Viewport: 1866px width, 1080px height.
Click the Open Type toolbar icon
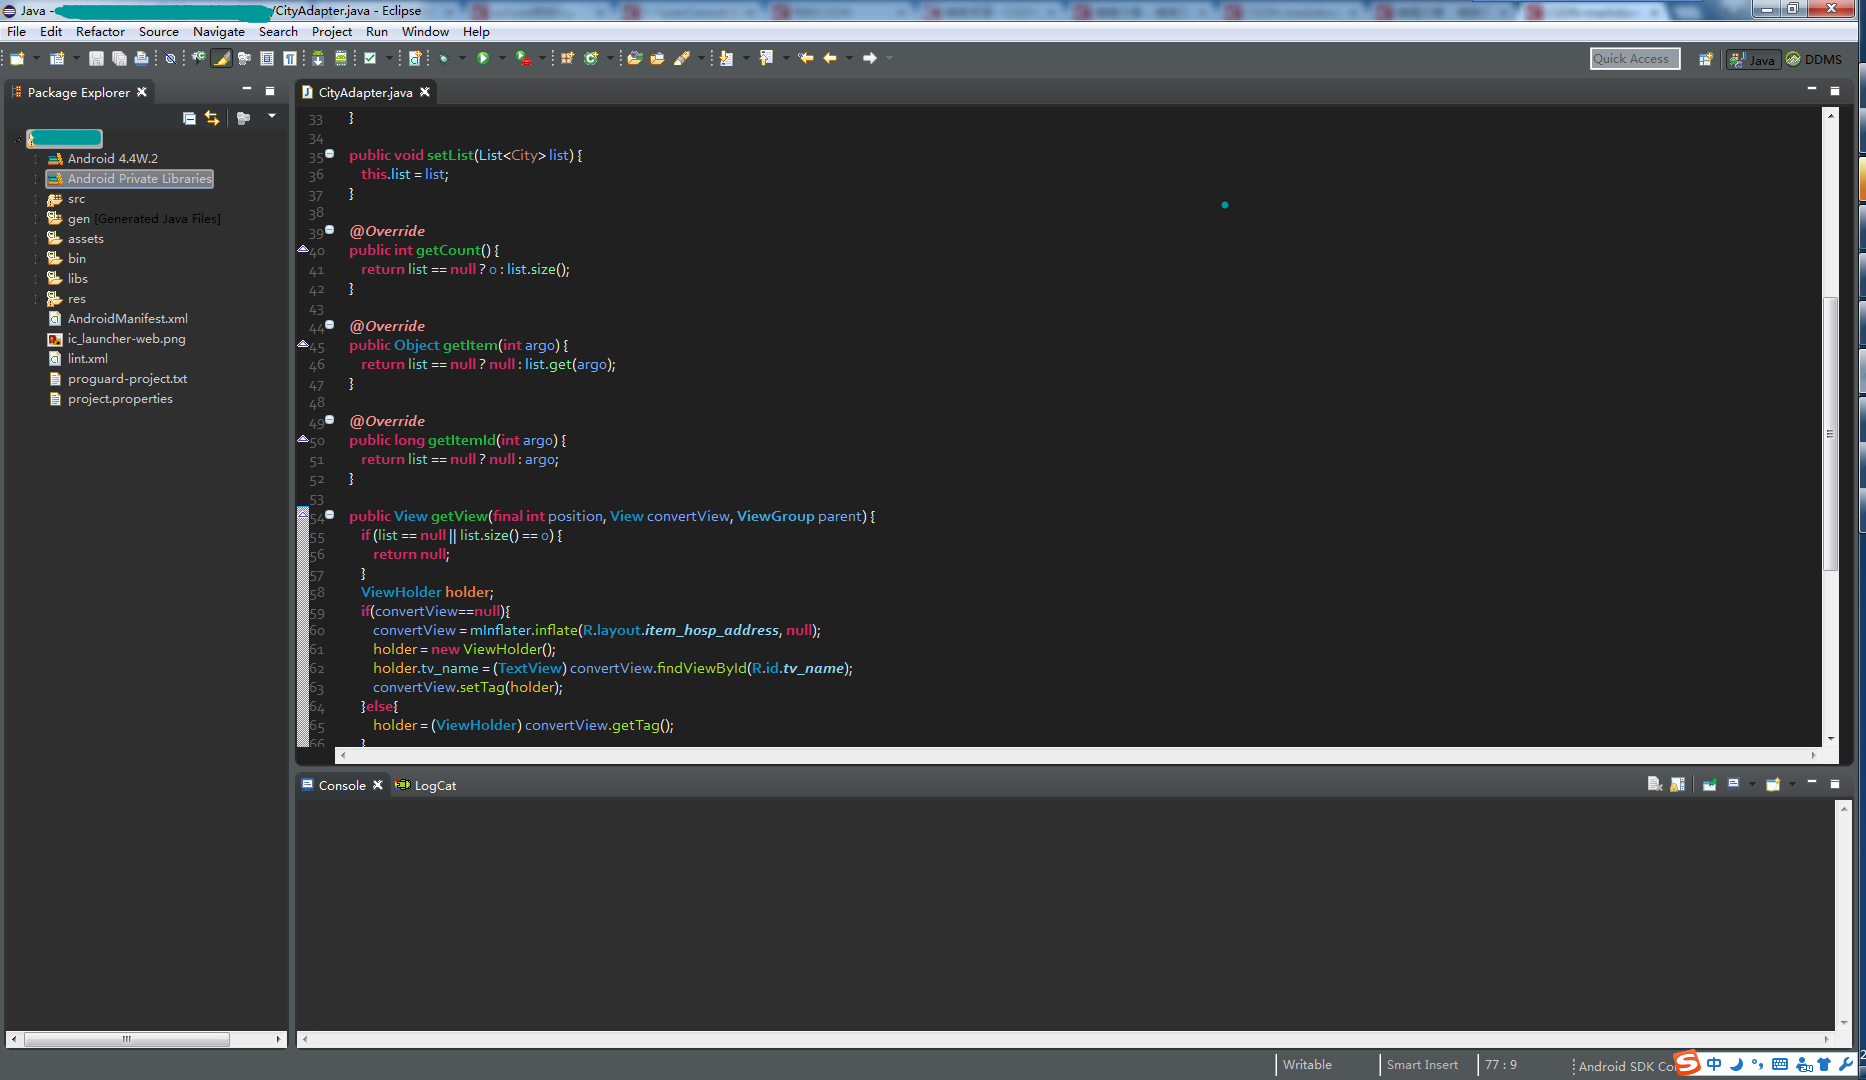(634, 58)
